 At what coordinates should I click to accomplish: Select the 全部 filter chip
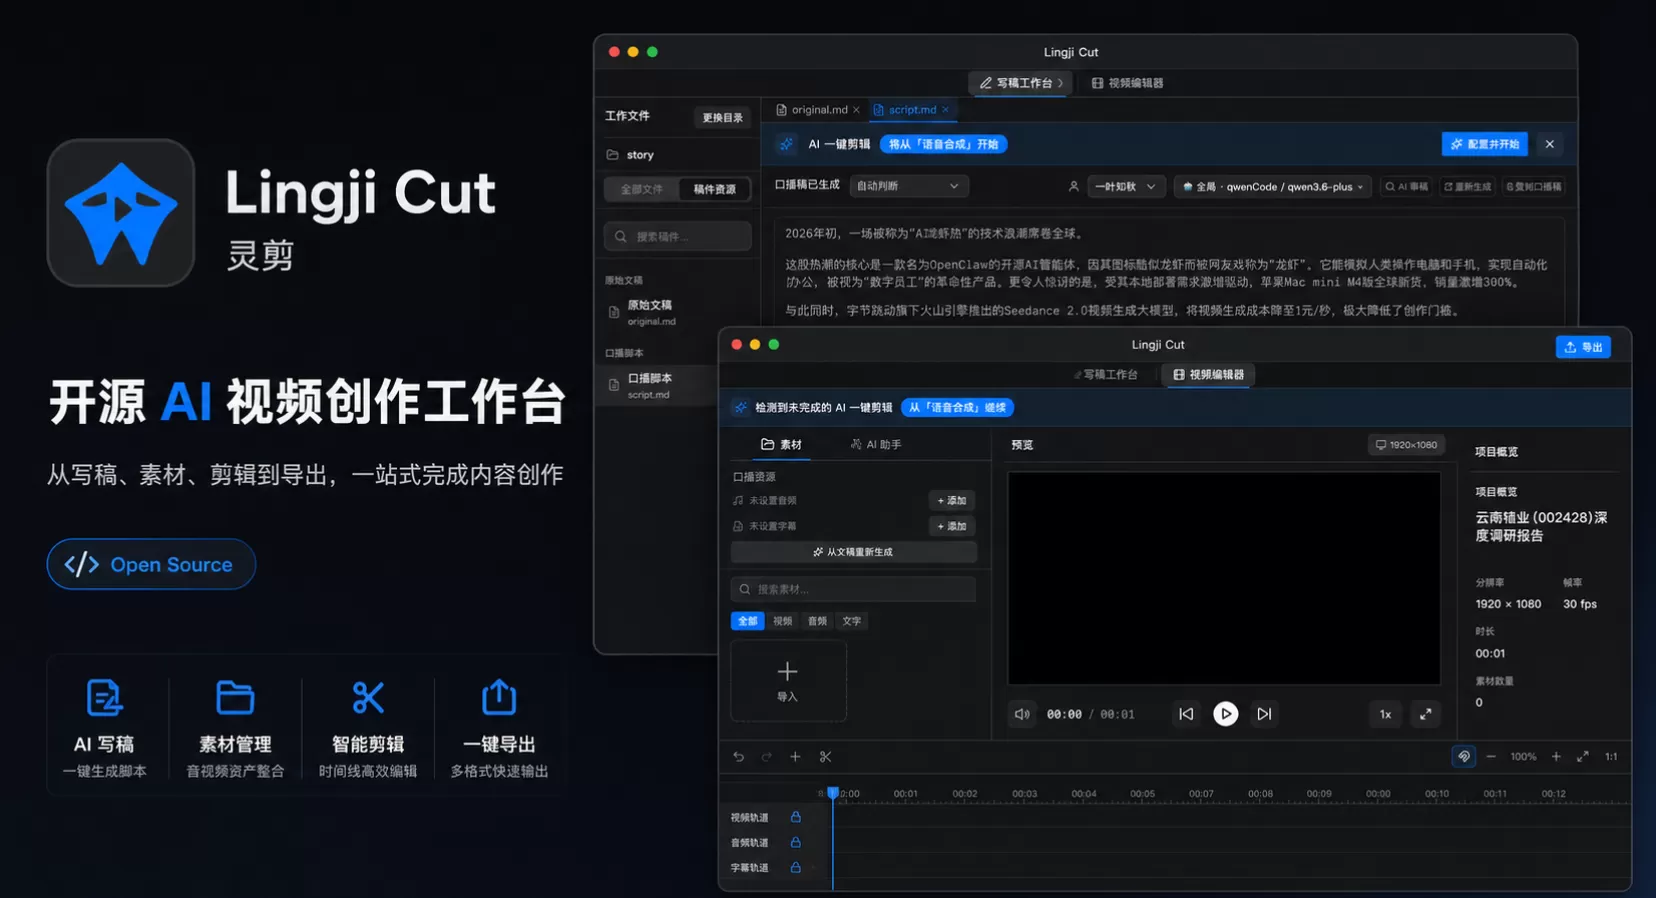tap(747, 621)
